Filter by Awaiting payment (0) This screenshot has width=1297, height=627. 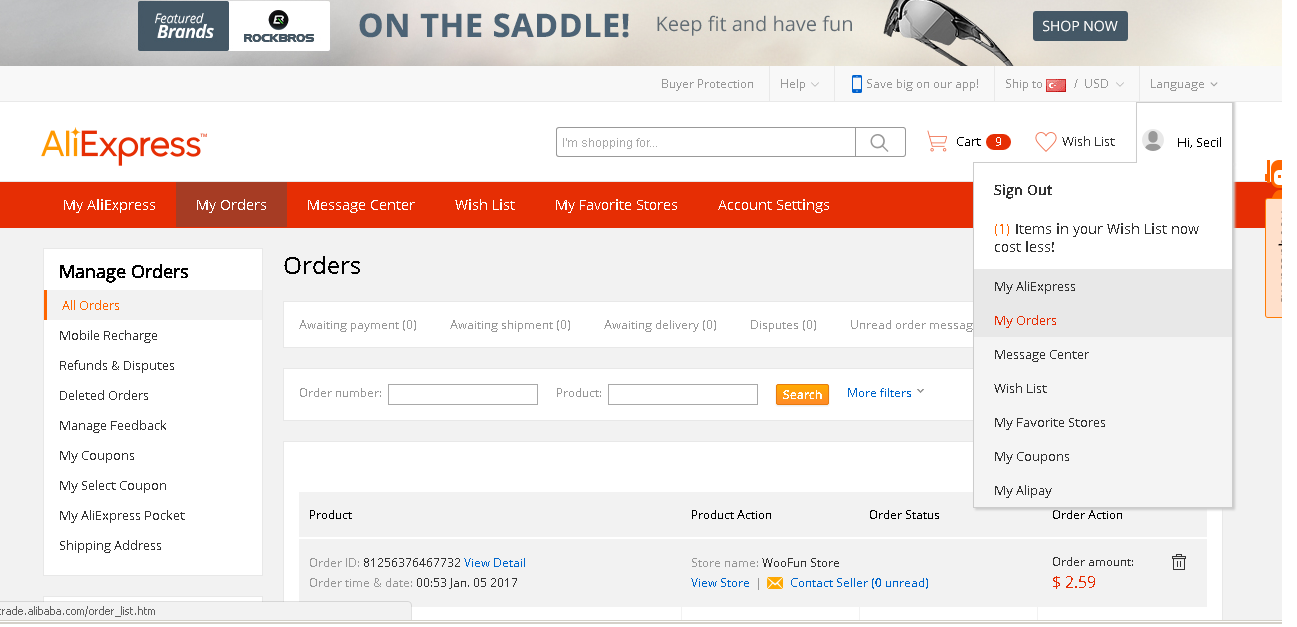click(x=358, y=325)
